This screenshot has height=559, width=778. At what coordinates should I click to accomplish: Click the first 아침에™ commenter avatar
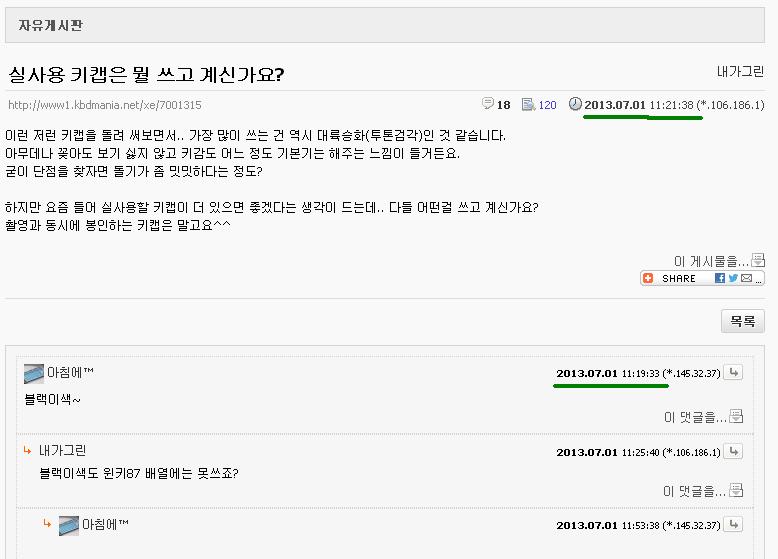[x=34, y=373]
